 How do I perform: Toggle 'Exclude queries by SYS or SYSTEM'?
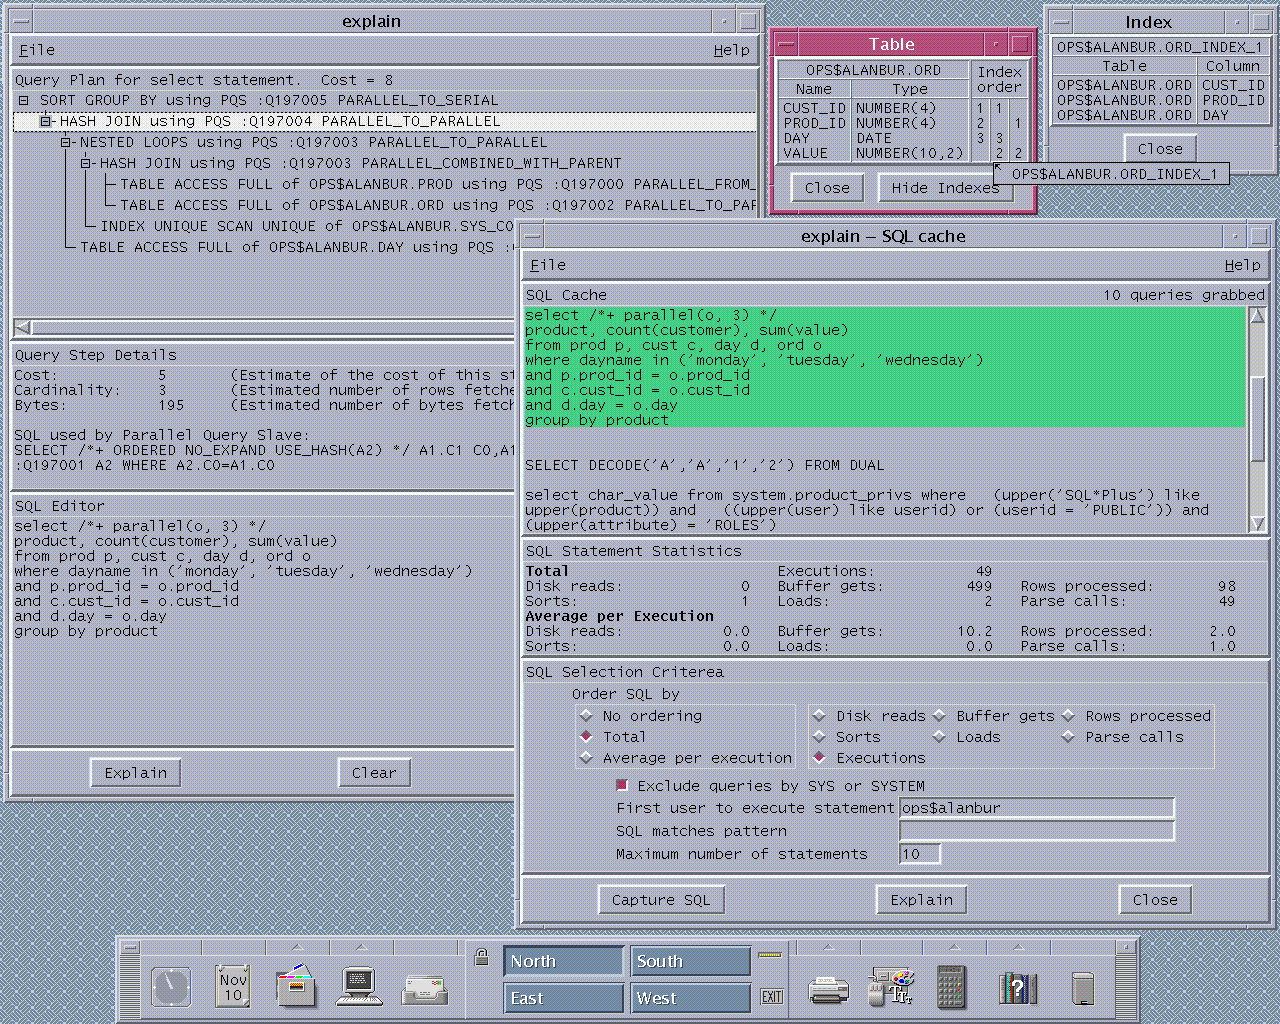(x=622, y=786)
